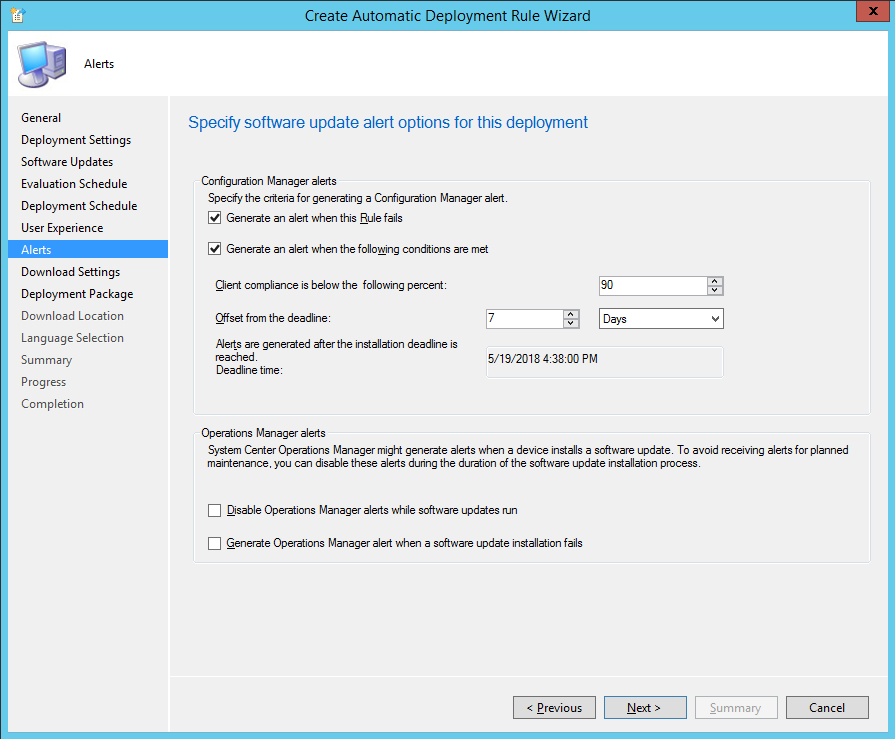
Task: Select Download Settings in the sidebar
Action: (70, 272)
